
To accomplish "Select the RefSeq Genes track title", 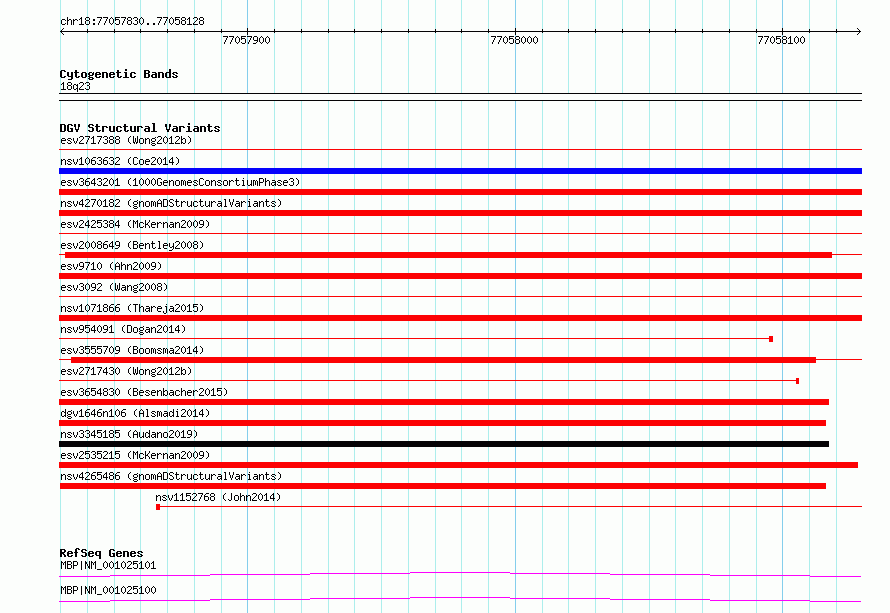I will point(101,553).
